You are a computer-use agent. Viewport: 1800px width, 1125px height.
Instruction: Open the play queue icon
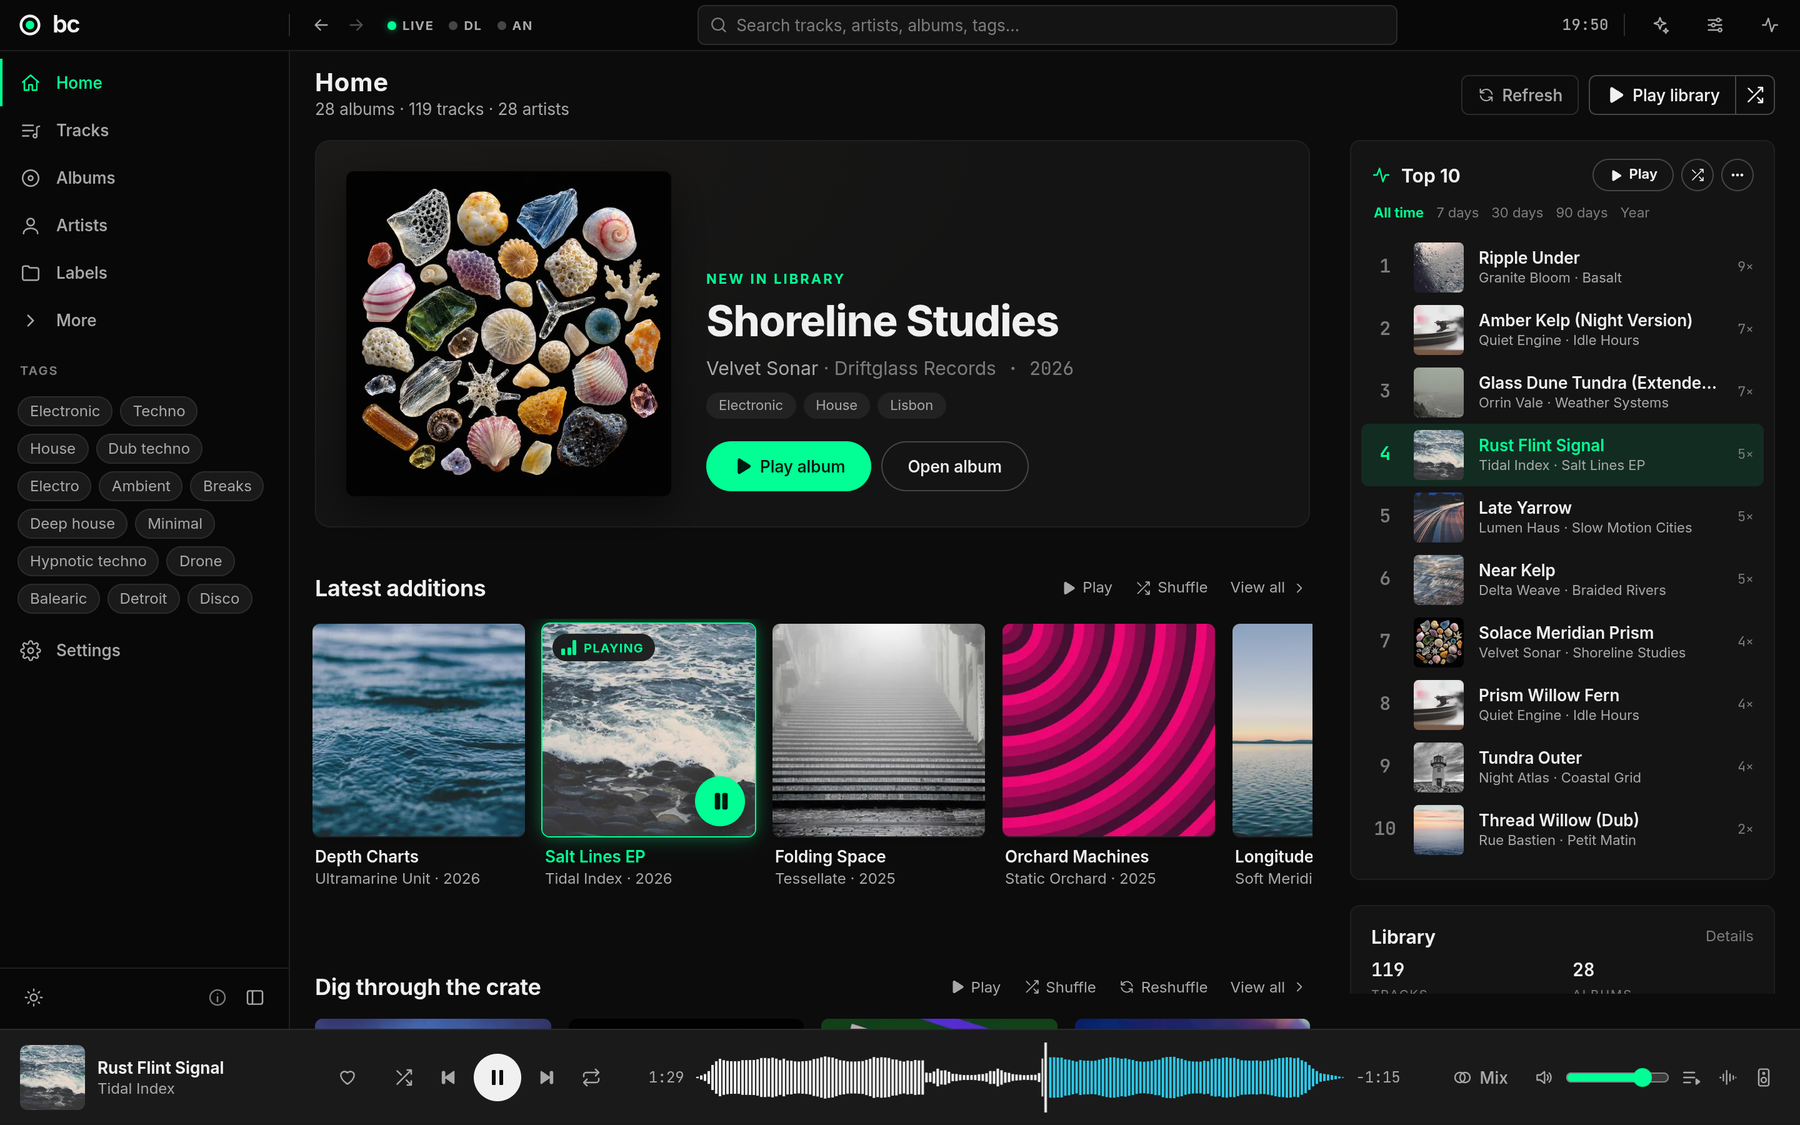(1691, 1077)
